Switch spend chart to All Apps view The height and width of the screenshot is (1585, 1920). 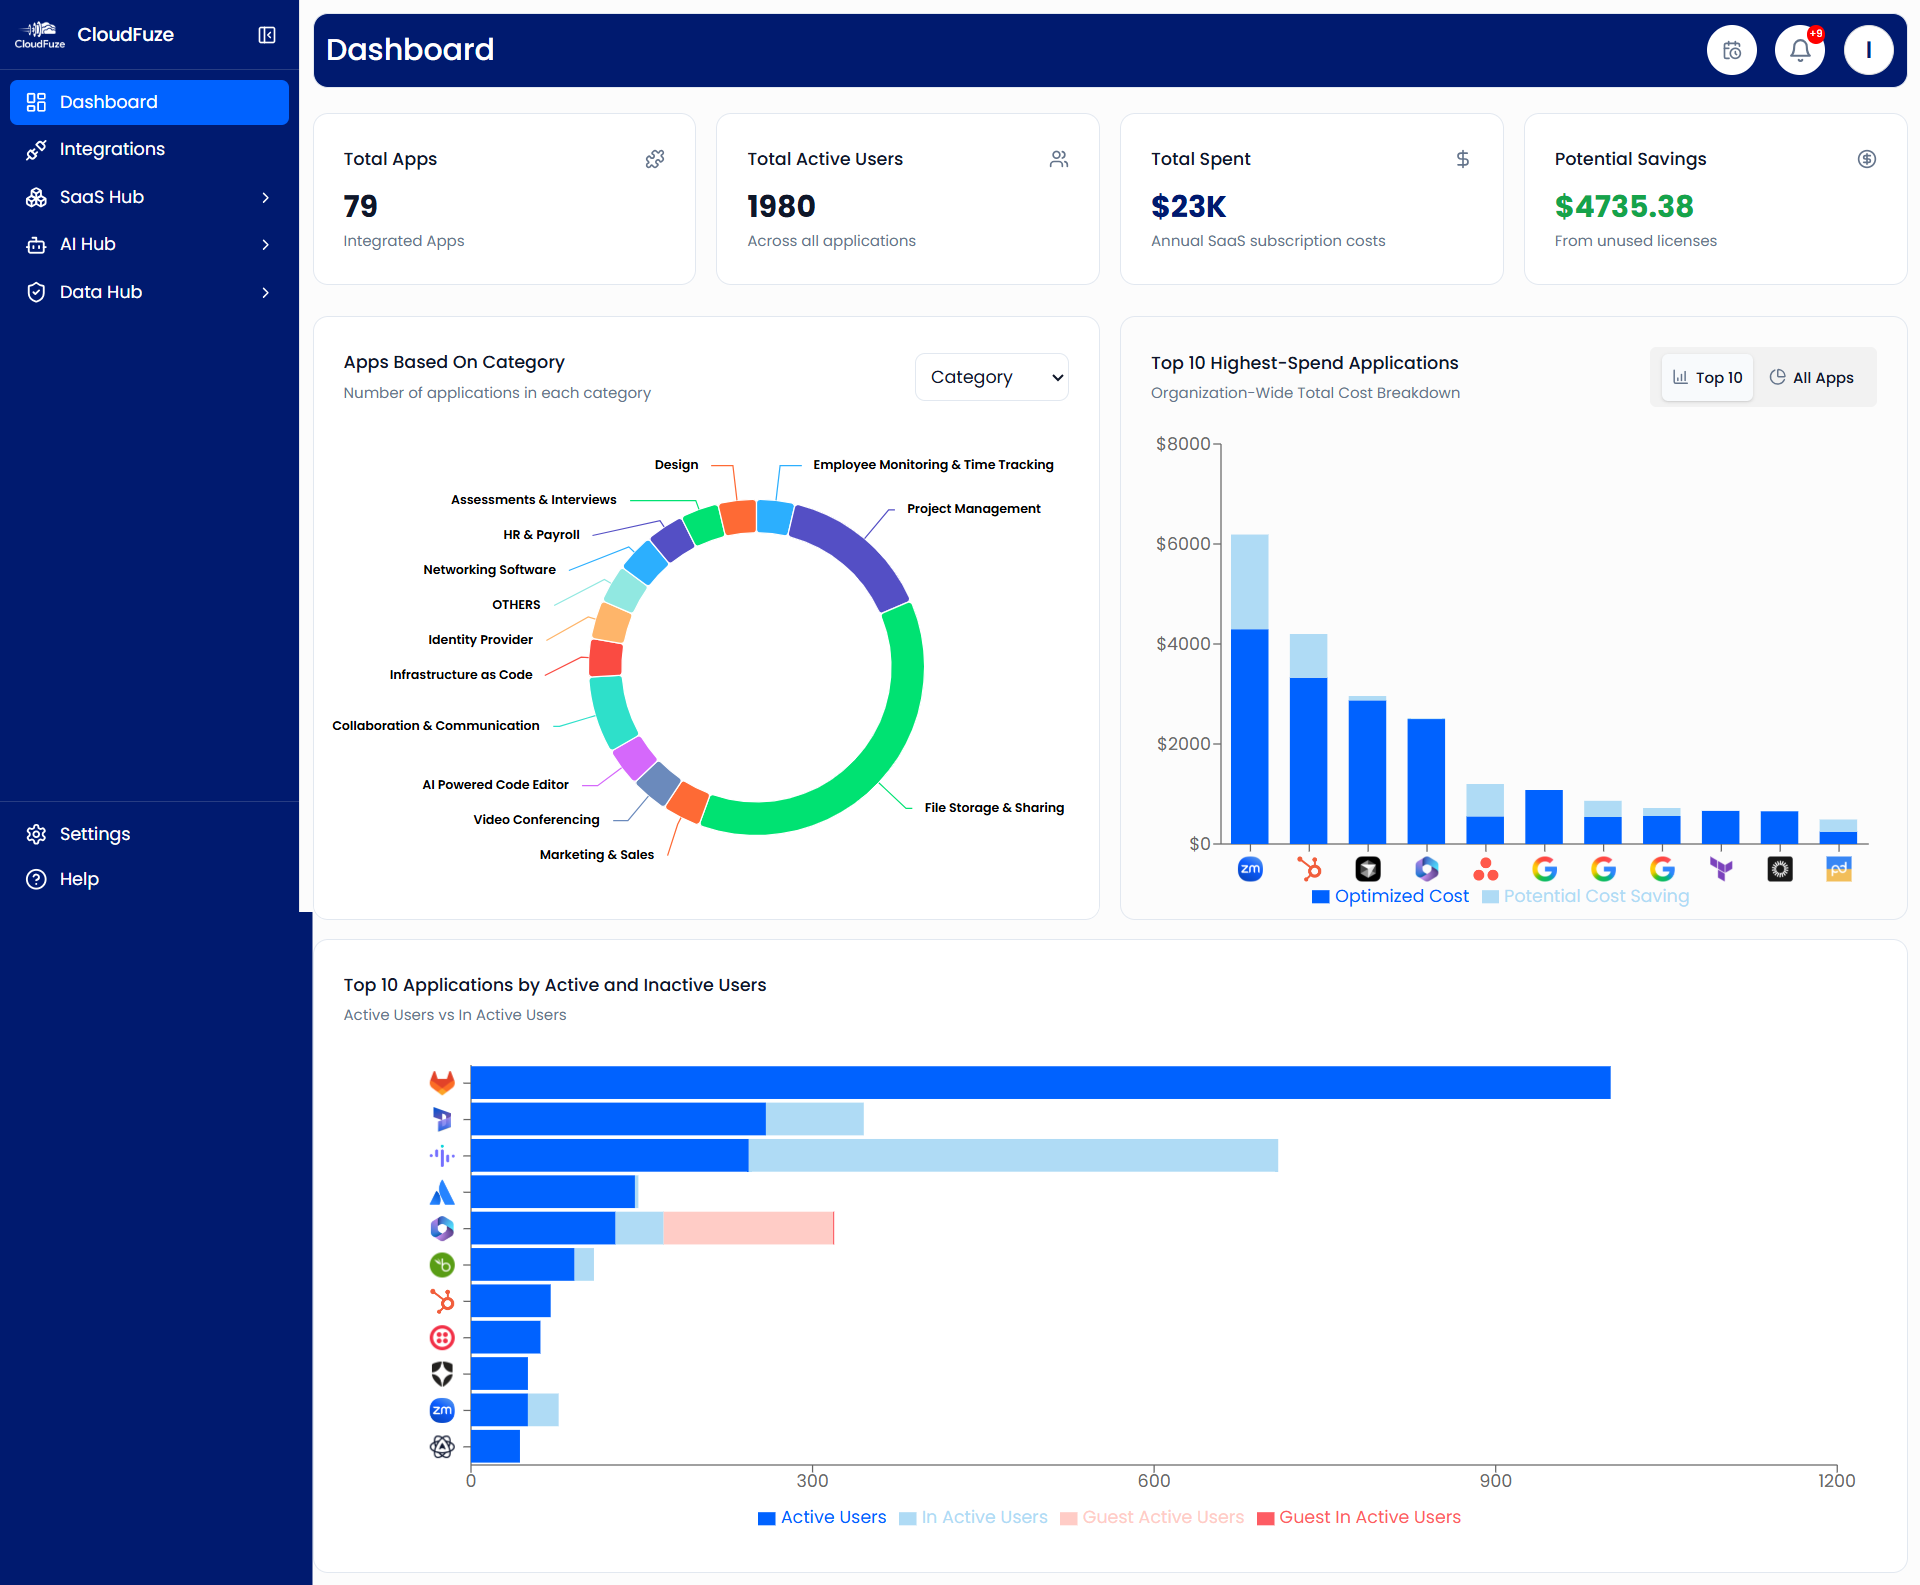1811,377
